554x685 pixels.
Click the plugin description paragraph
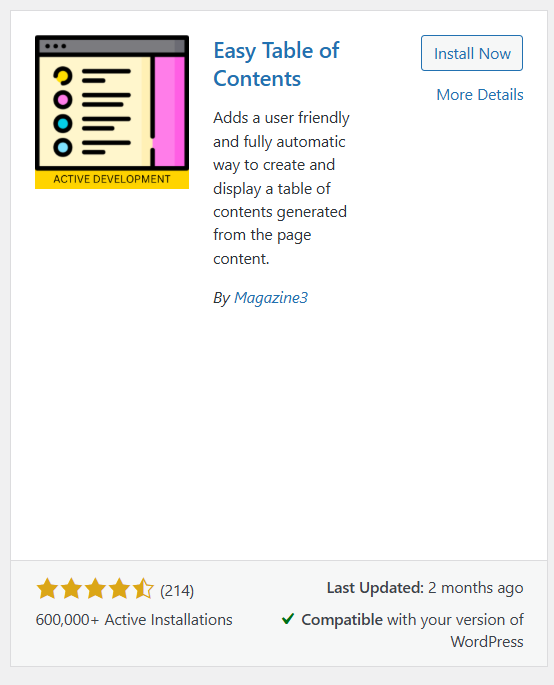pos(281,188)
